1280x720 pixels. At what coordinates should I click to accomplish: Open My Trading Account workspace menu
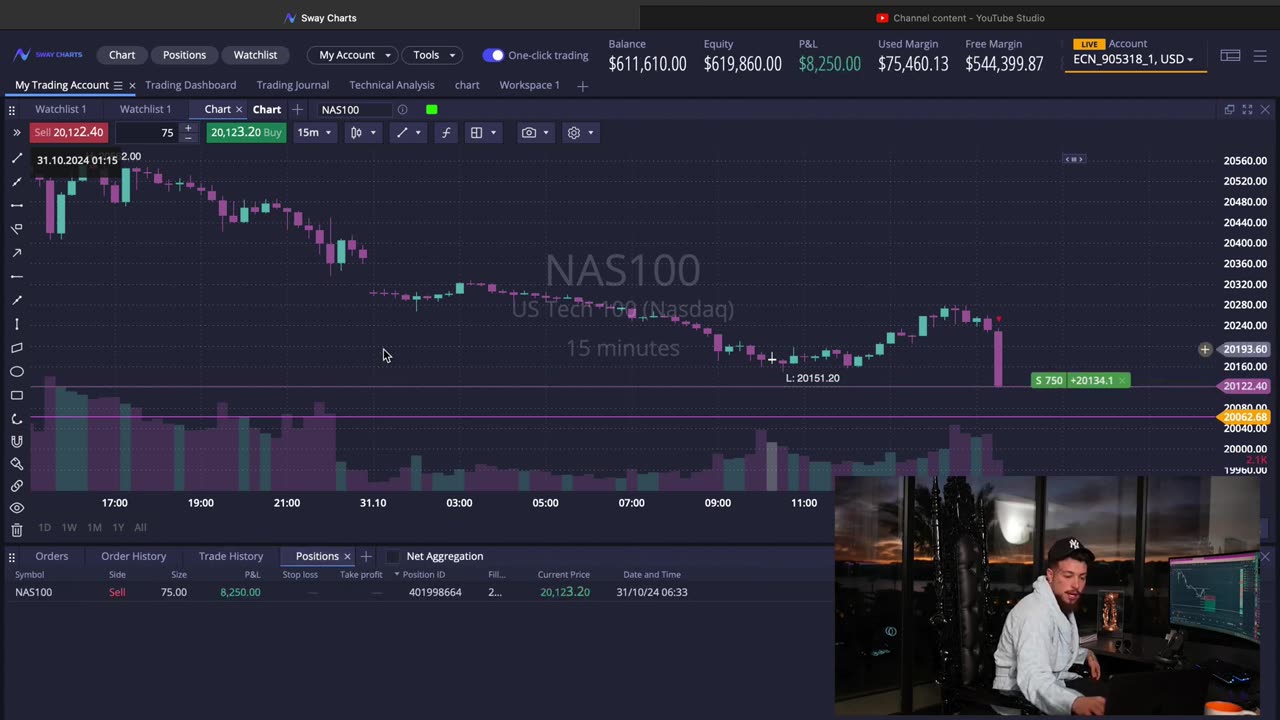[x=118, y=86]
